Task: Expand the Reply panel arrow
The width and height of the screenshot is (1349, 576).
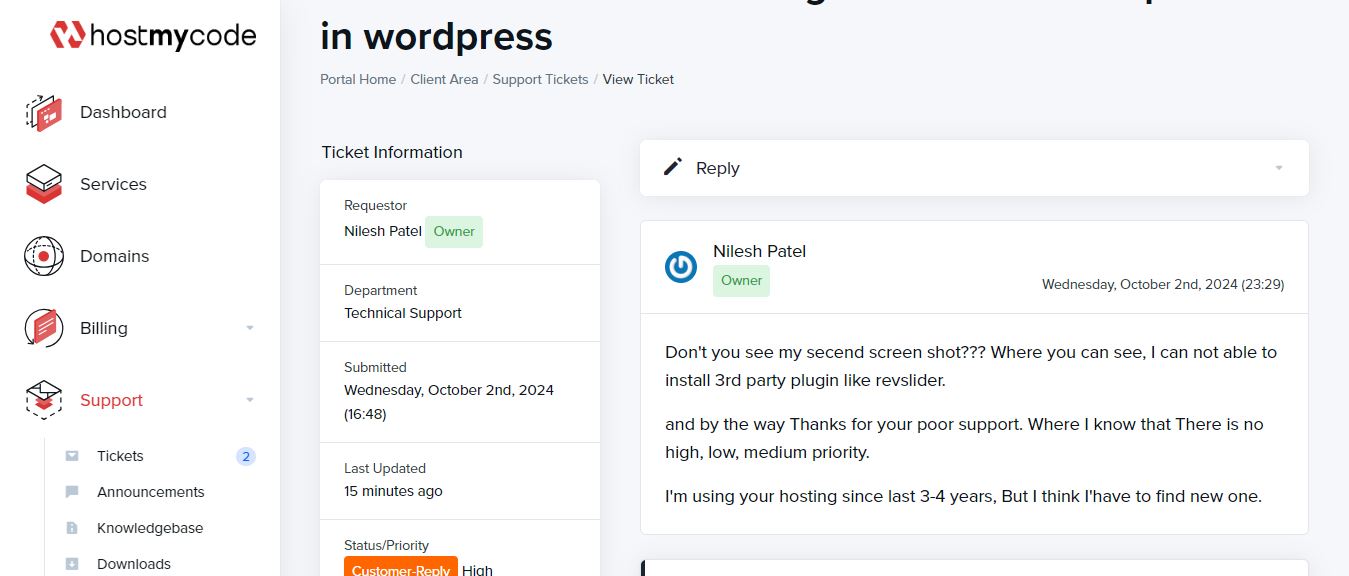Action: [1277, 167]
